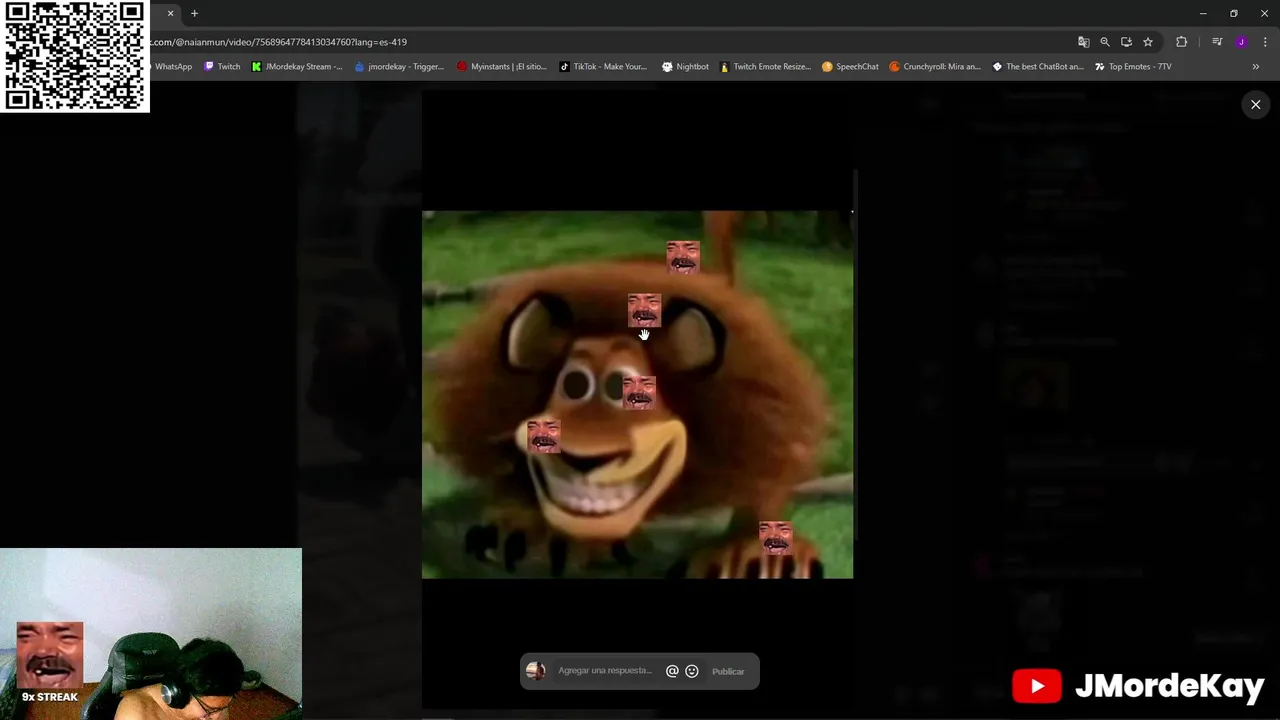Open a new browser tab
Image resolution: width=1280 pixels, height=720 pixels.
pos(194,14)
